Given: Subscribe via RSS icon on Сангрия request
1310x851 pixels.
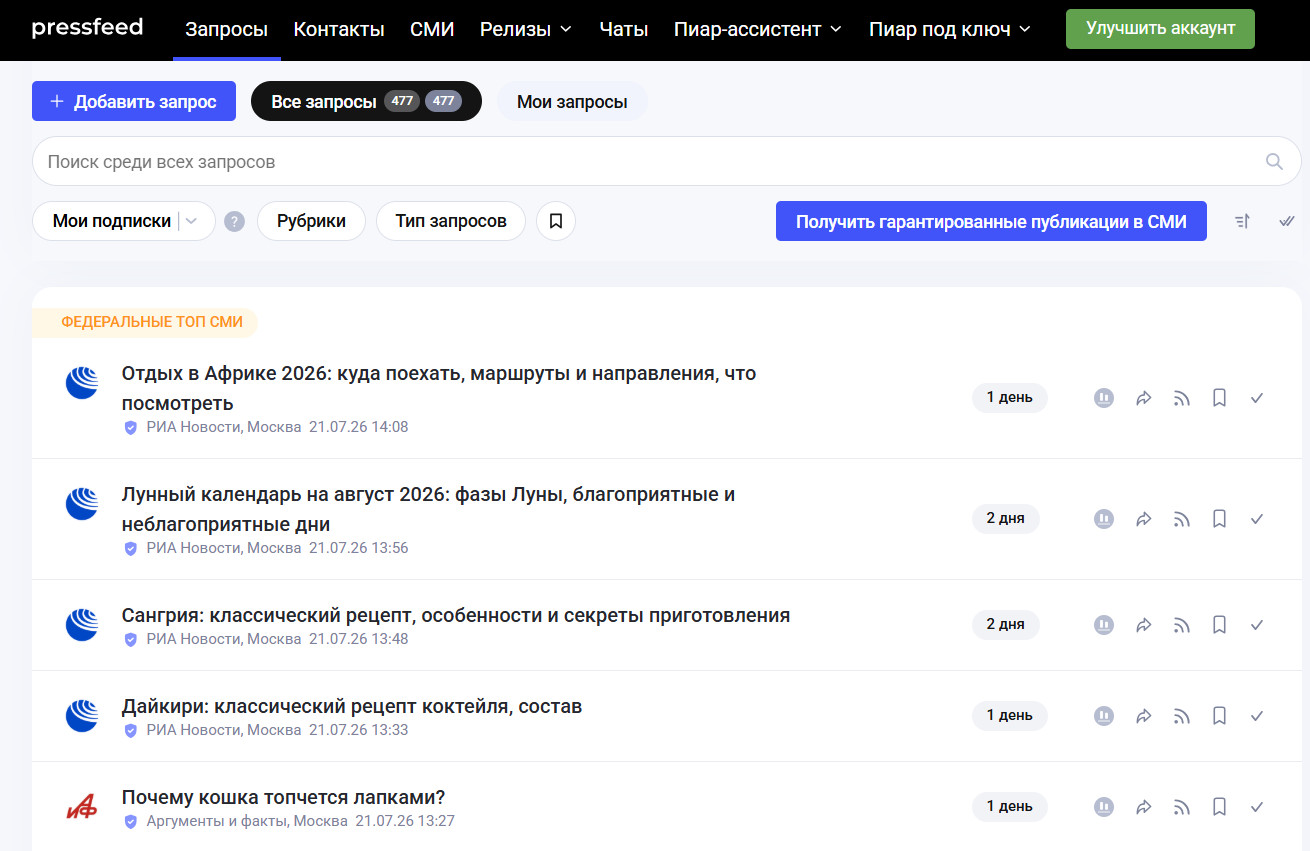Looking at the screenshot, I should click(x=1181, y=625).
